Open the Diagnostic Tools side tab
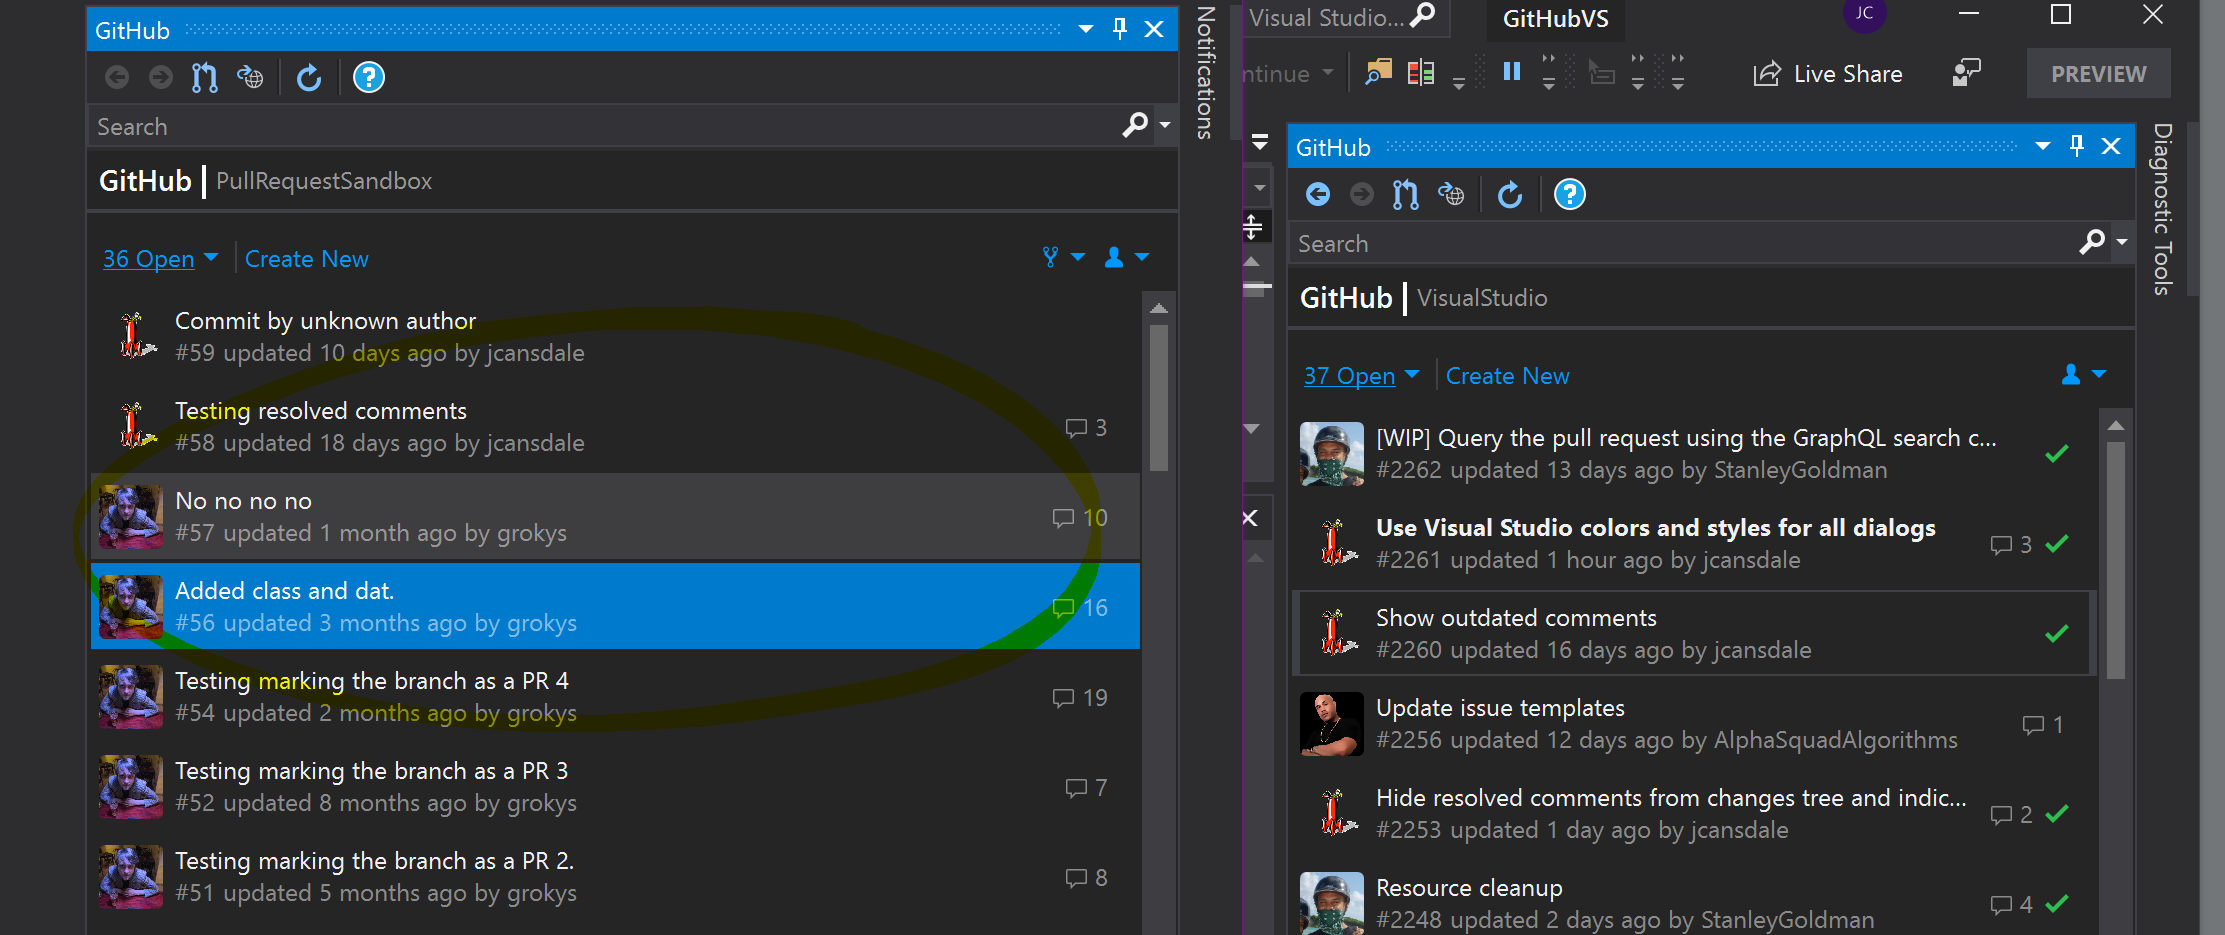The image size is (2225, 935). click(2163, 209)
